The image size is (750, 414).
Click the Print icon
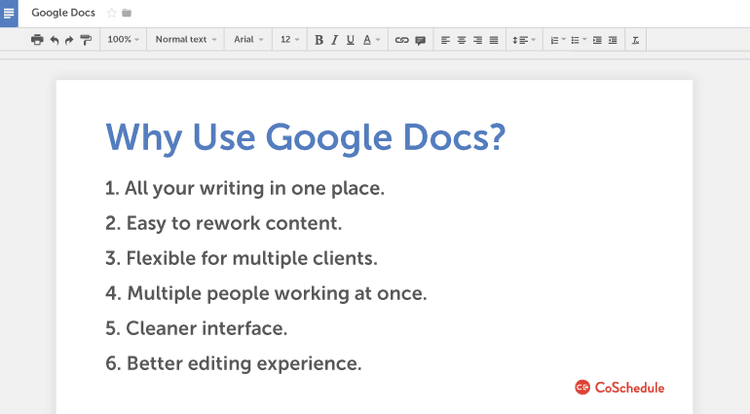coord(37,40)
